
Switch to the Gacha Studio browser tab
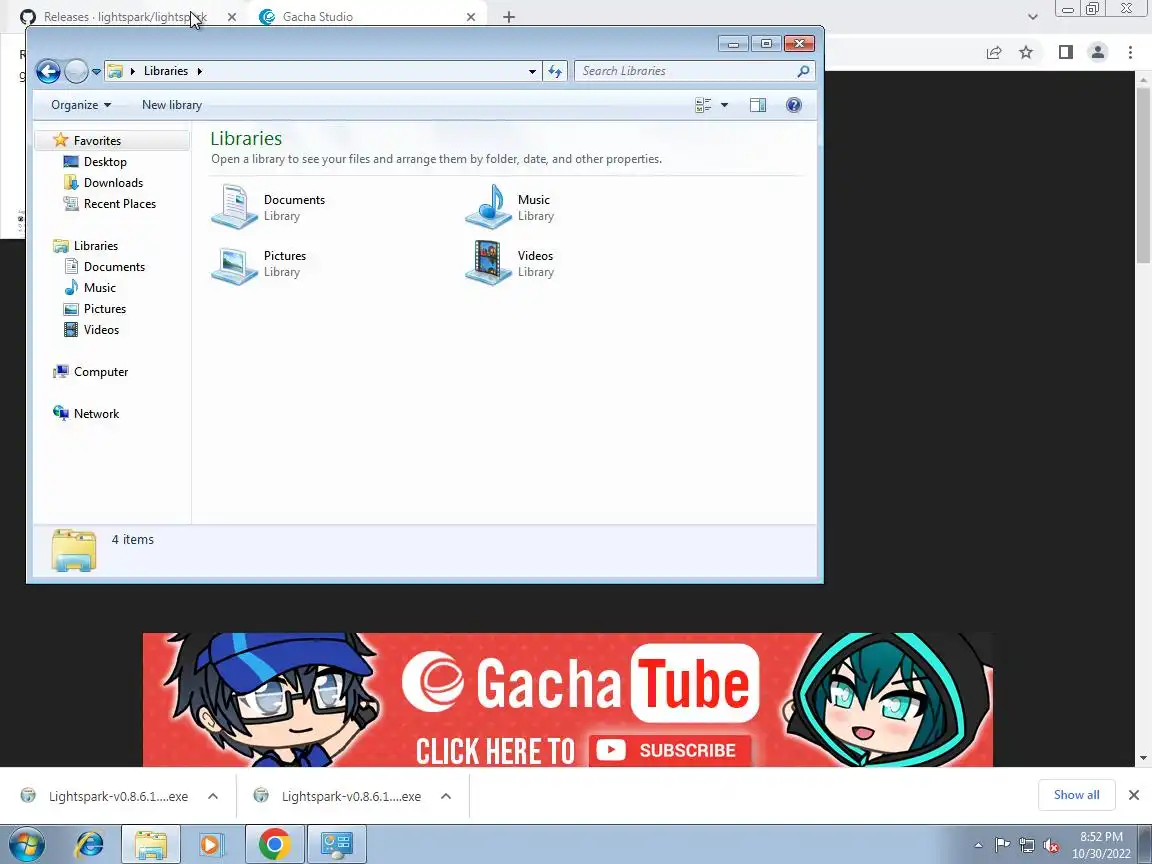(317, 17)
